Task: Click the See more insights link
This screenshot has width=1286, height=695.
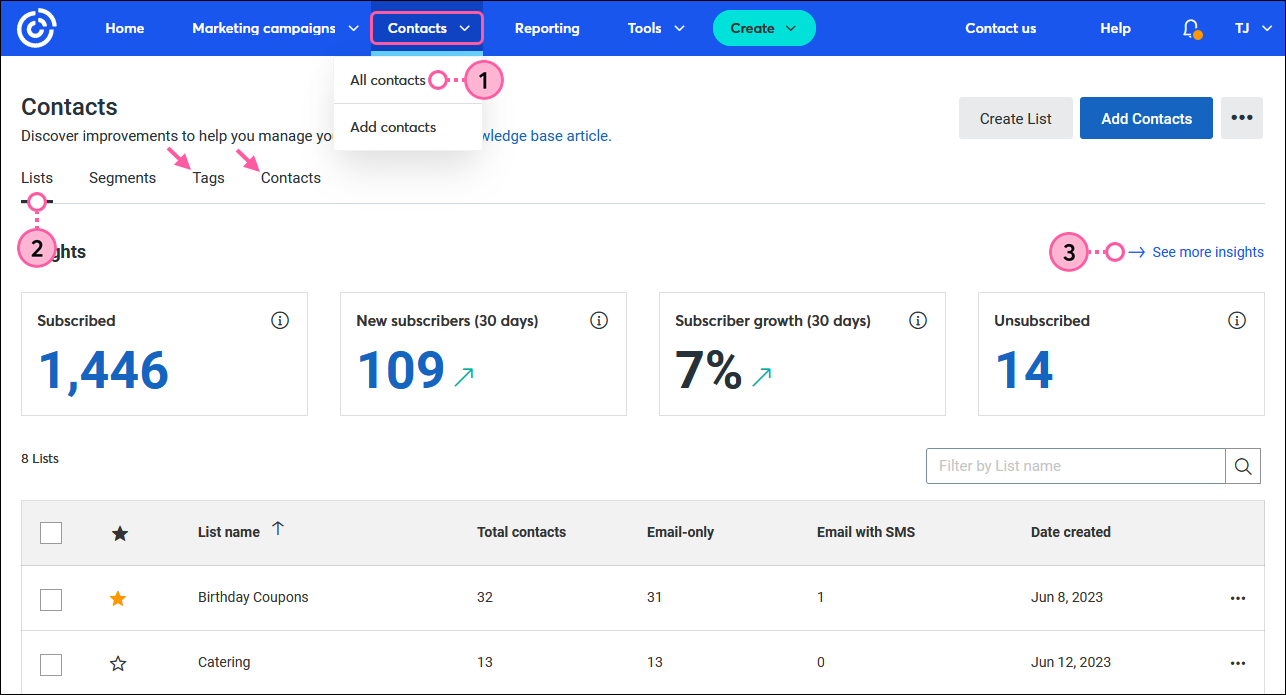Action: 1207,251
